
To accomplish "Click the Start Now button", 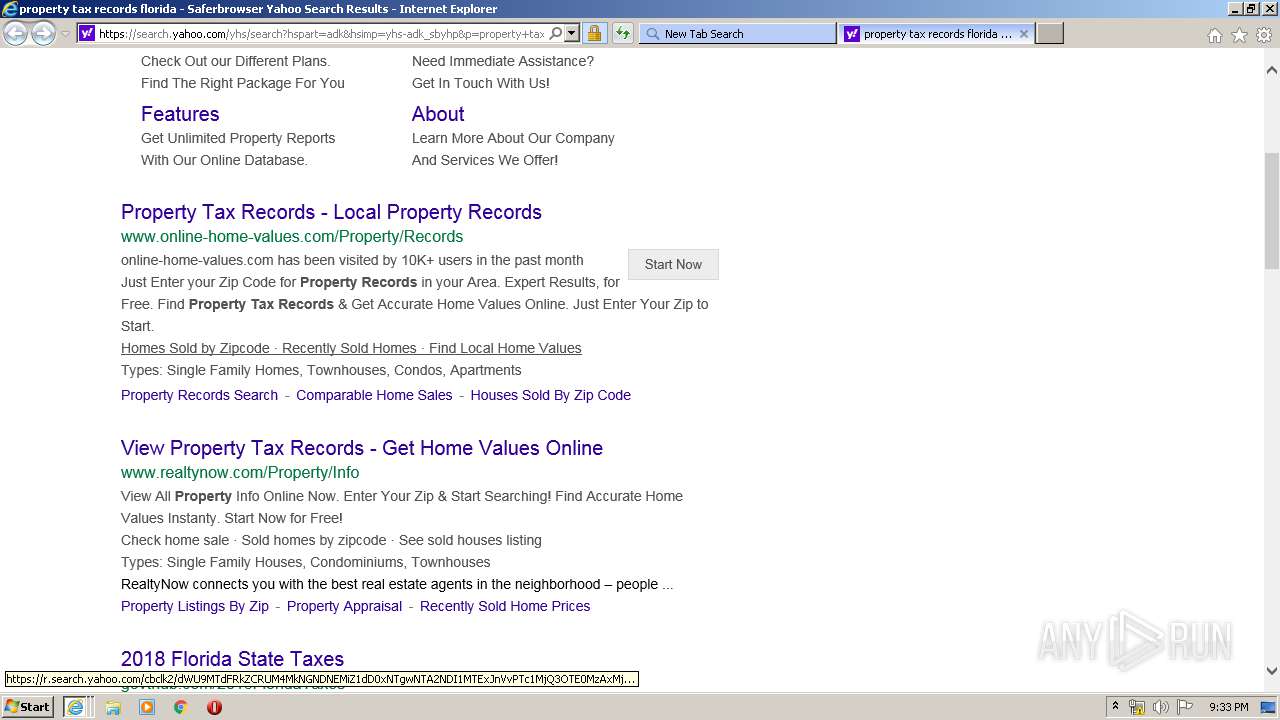I will pyautogui.click(x=673, y=264).
